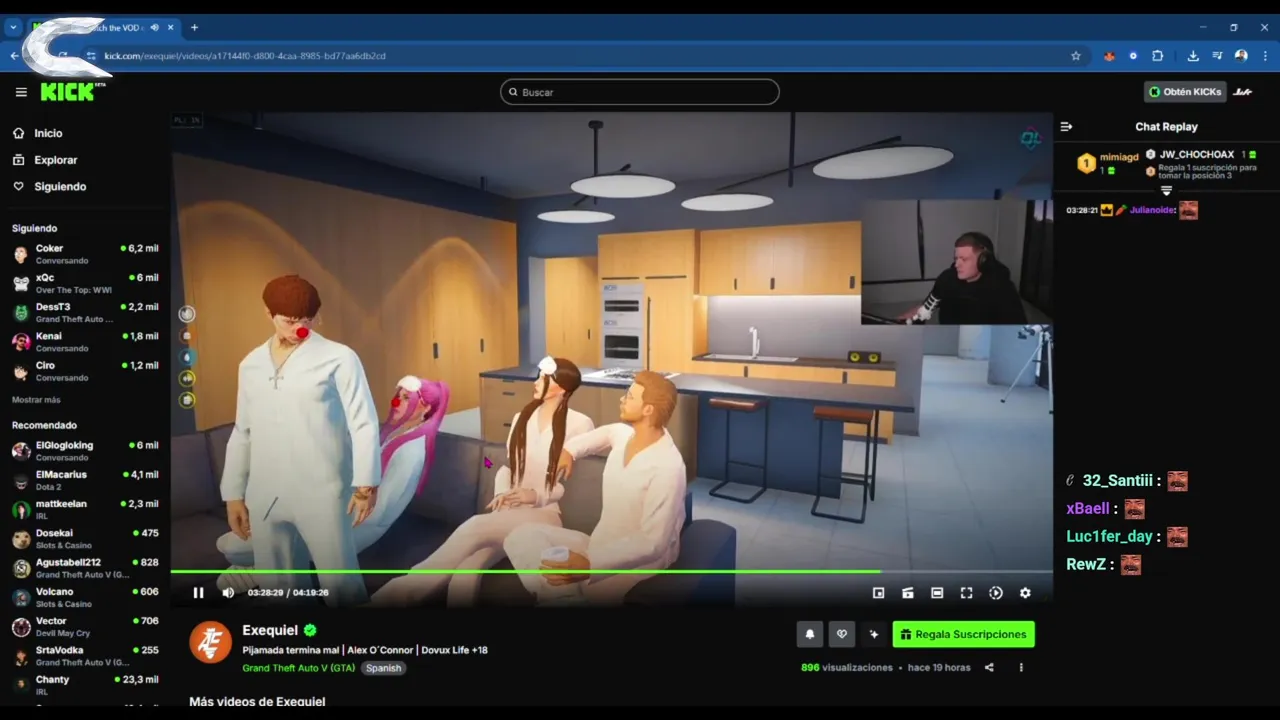The height and width of the screenshot is (720, 1280).
Task: Open the Kick hamburger sidebar menu
Action: (x=21, y=92)
